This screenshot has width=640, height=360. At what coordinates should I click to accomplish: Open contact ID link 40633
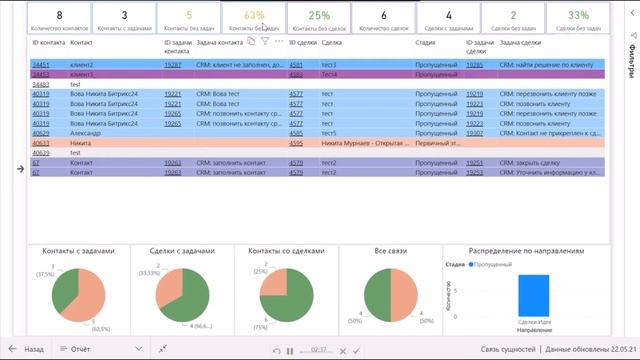(x=41, y=143)
